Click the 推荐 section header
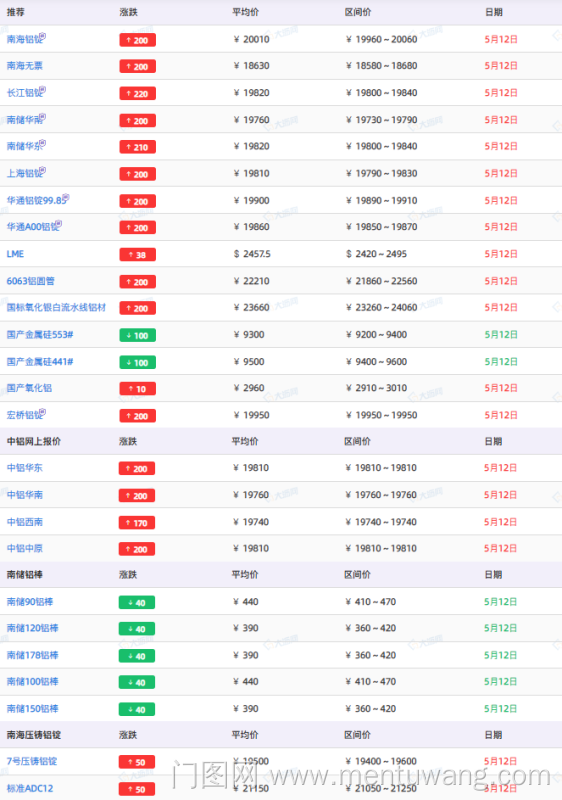 [x=16, y=12]
